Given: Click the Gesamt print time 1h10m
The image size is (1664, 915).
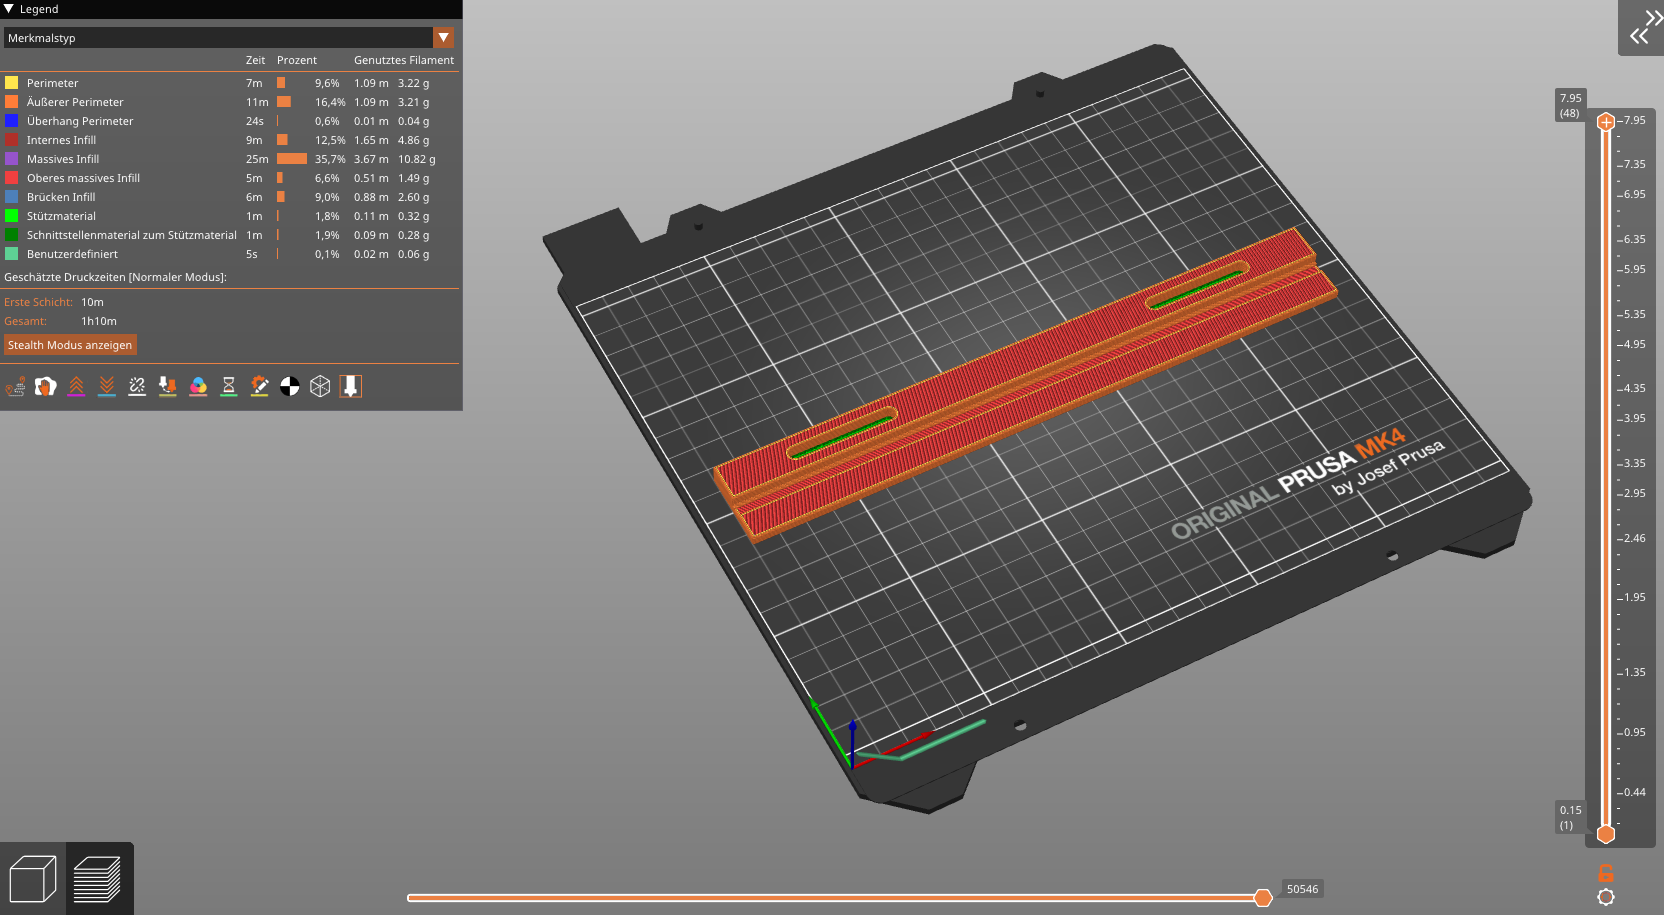Looking at the screenshot, I should (99, 321).
